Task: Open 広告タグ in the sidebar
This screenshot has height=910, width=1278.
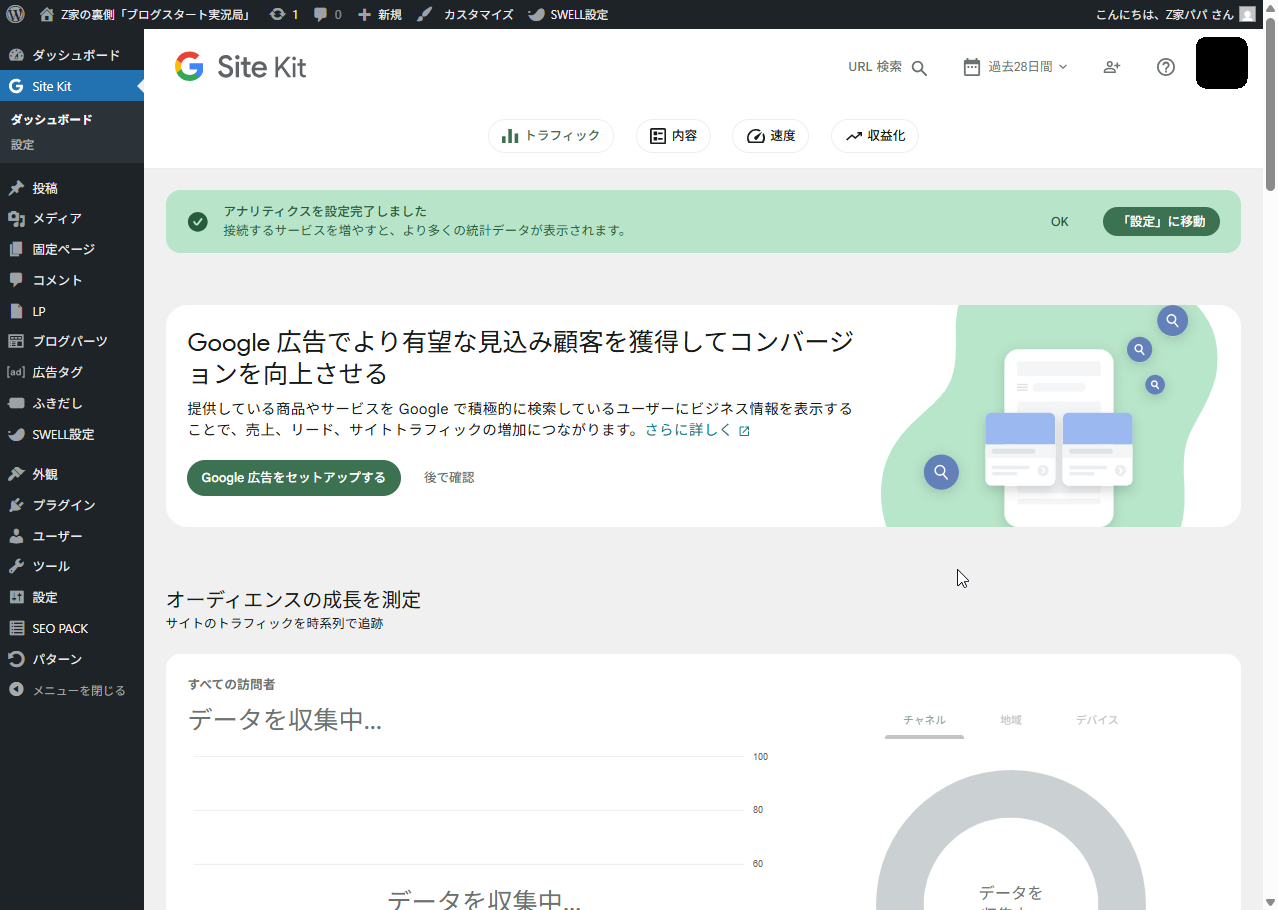Action: tap(72, 372)
